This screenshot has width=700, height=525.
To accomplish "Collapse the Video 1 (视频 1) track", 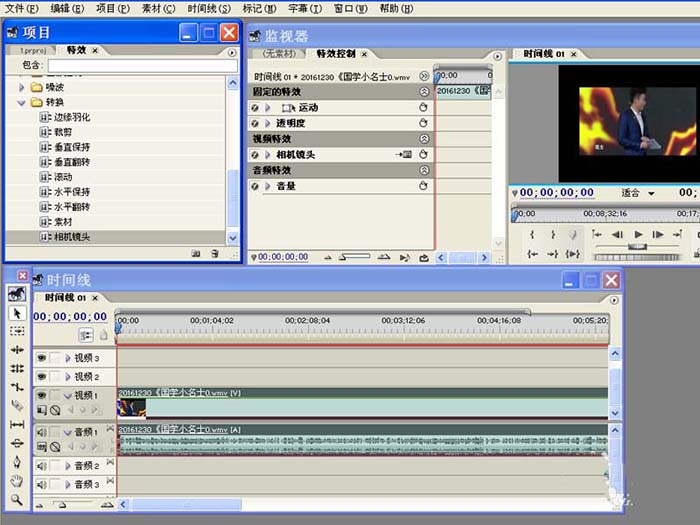I will (x=68, y=396).
